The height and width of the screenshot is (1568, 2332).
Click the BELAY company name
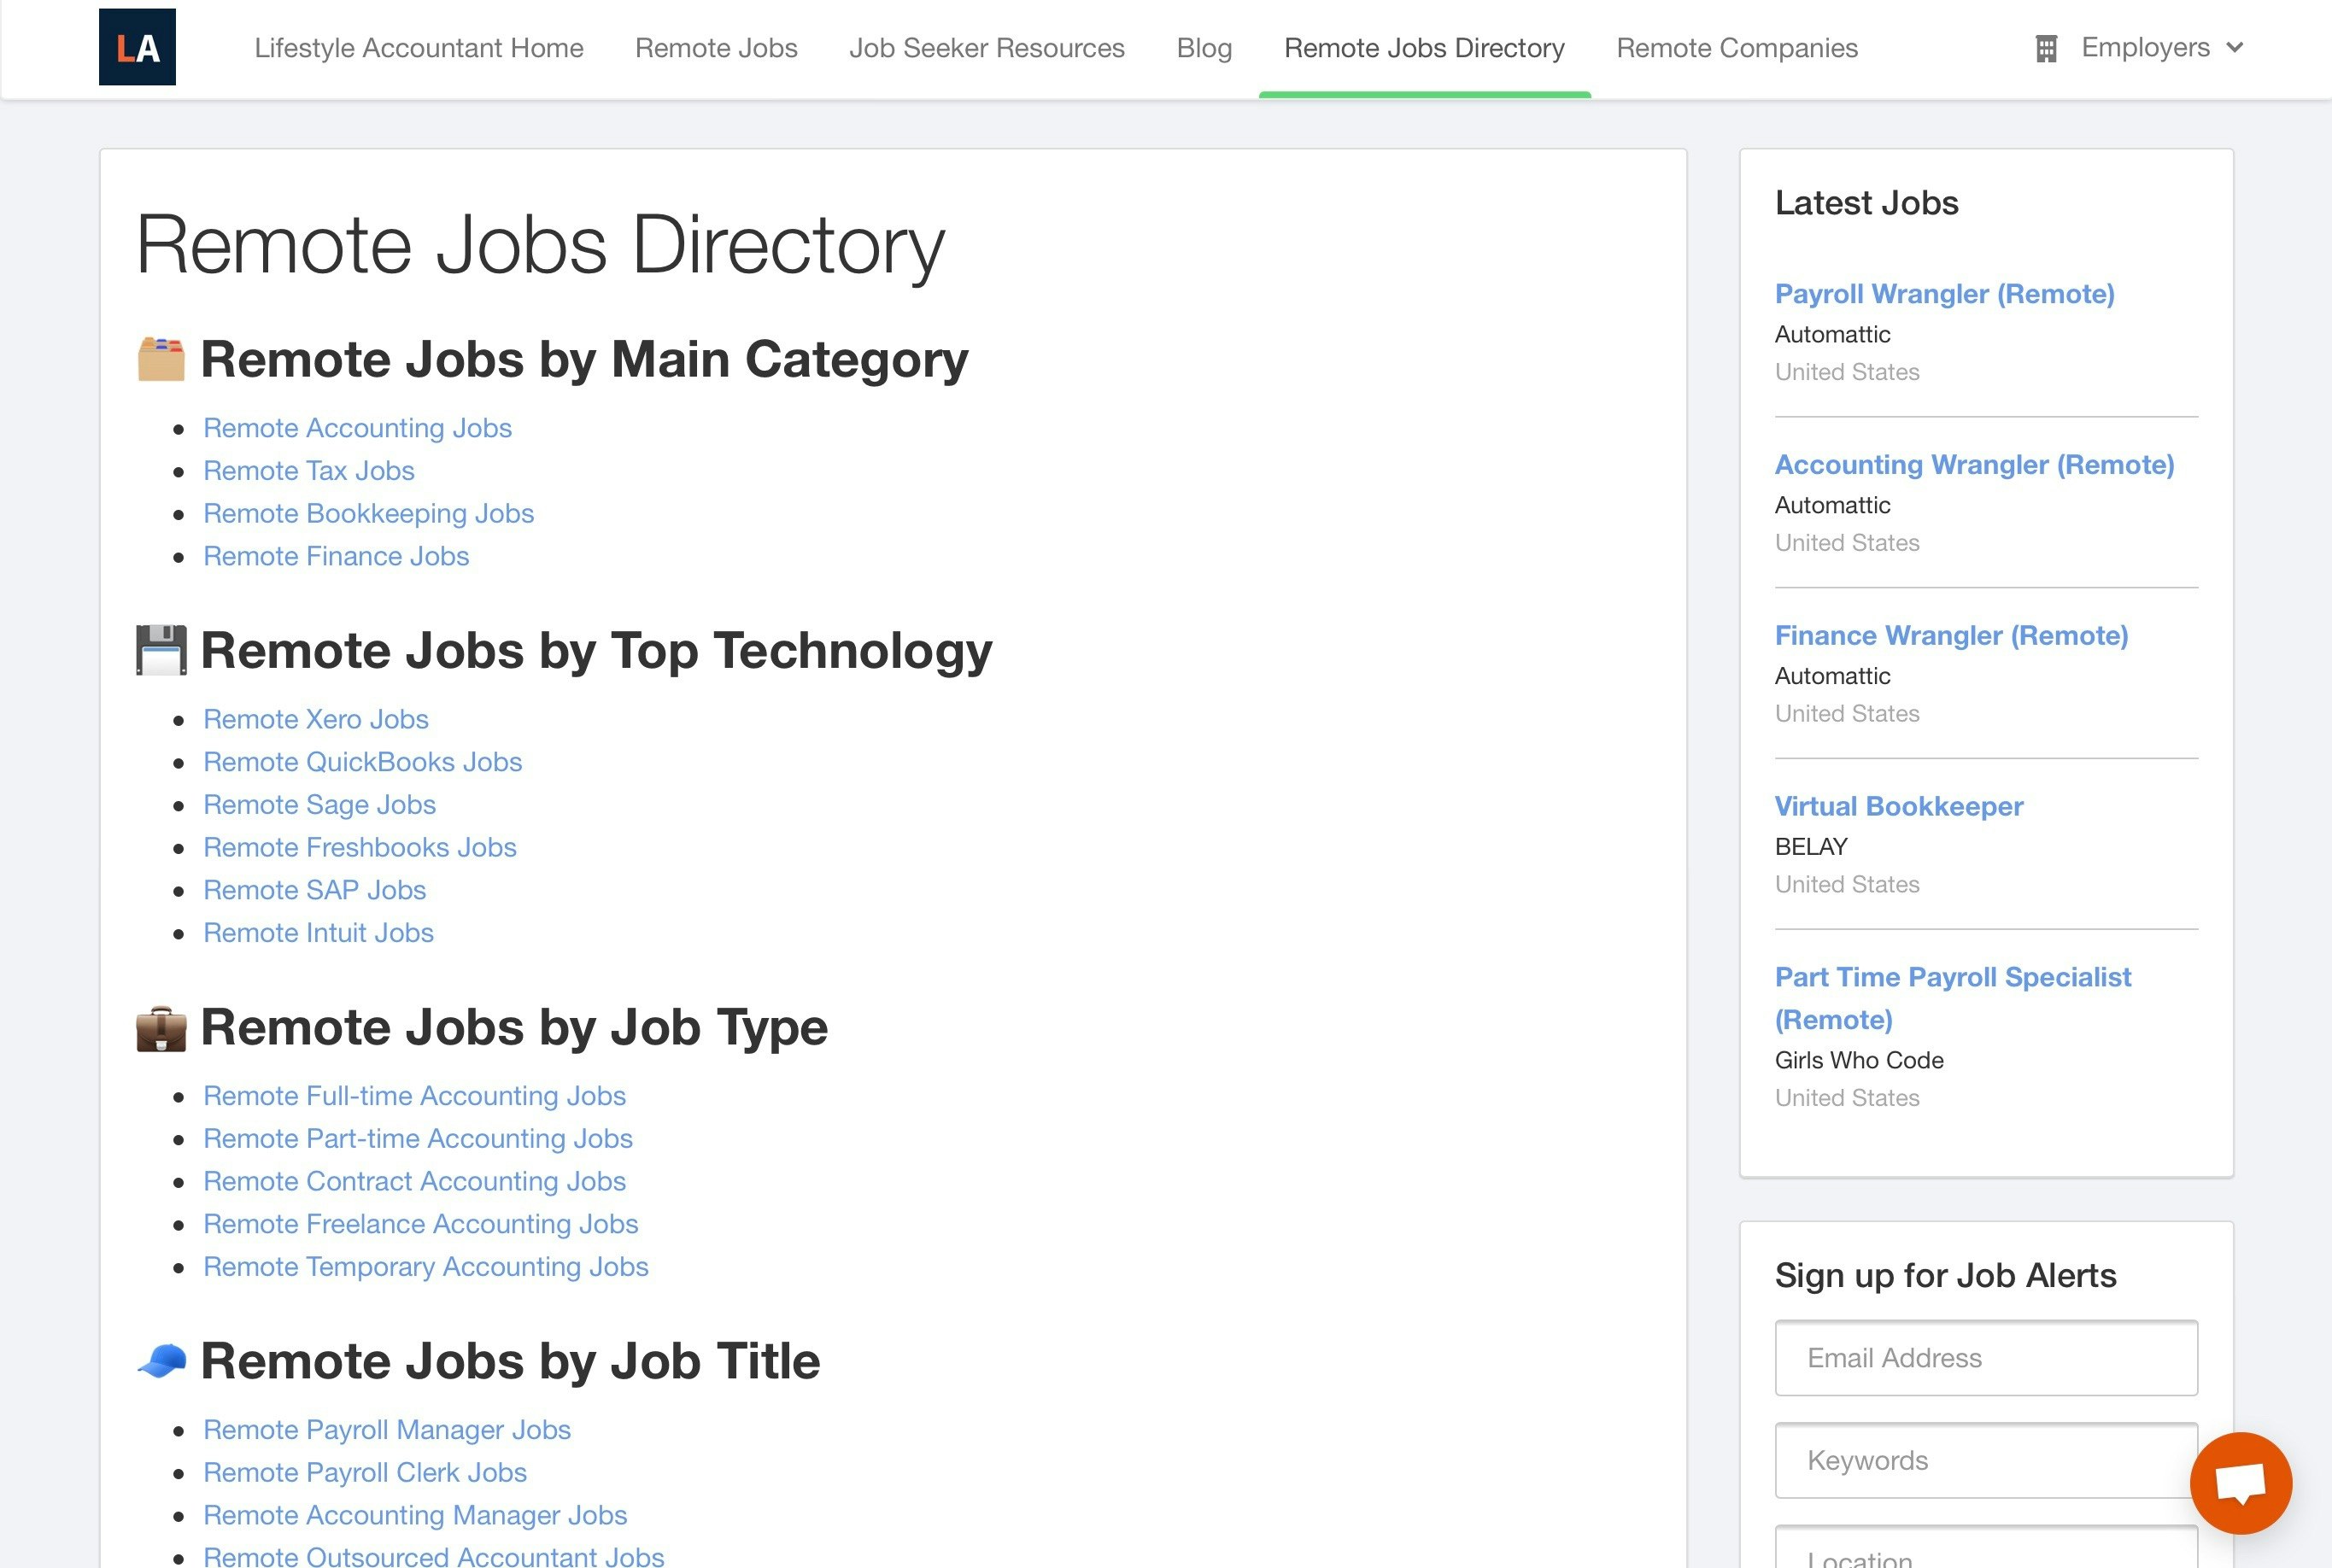click(1811, 847)
